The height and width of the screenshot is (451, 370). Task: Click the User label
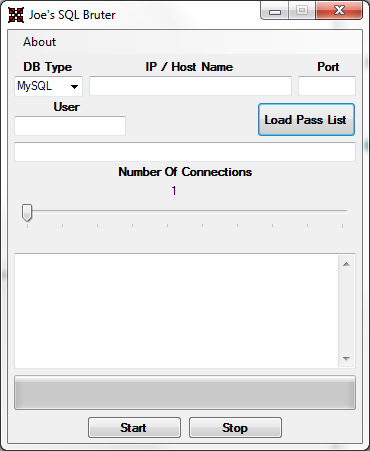pyautogui.click(x=67, y=107)
